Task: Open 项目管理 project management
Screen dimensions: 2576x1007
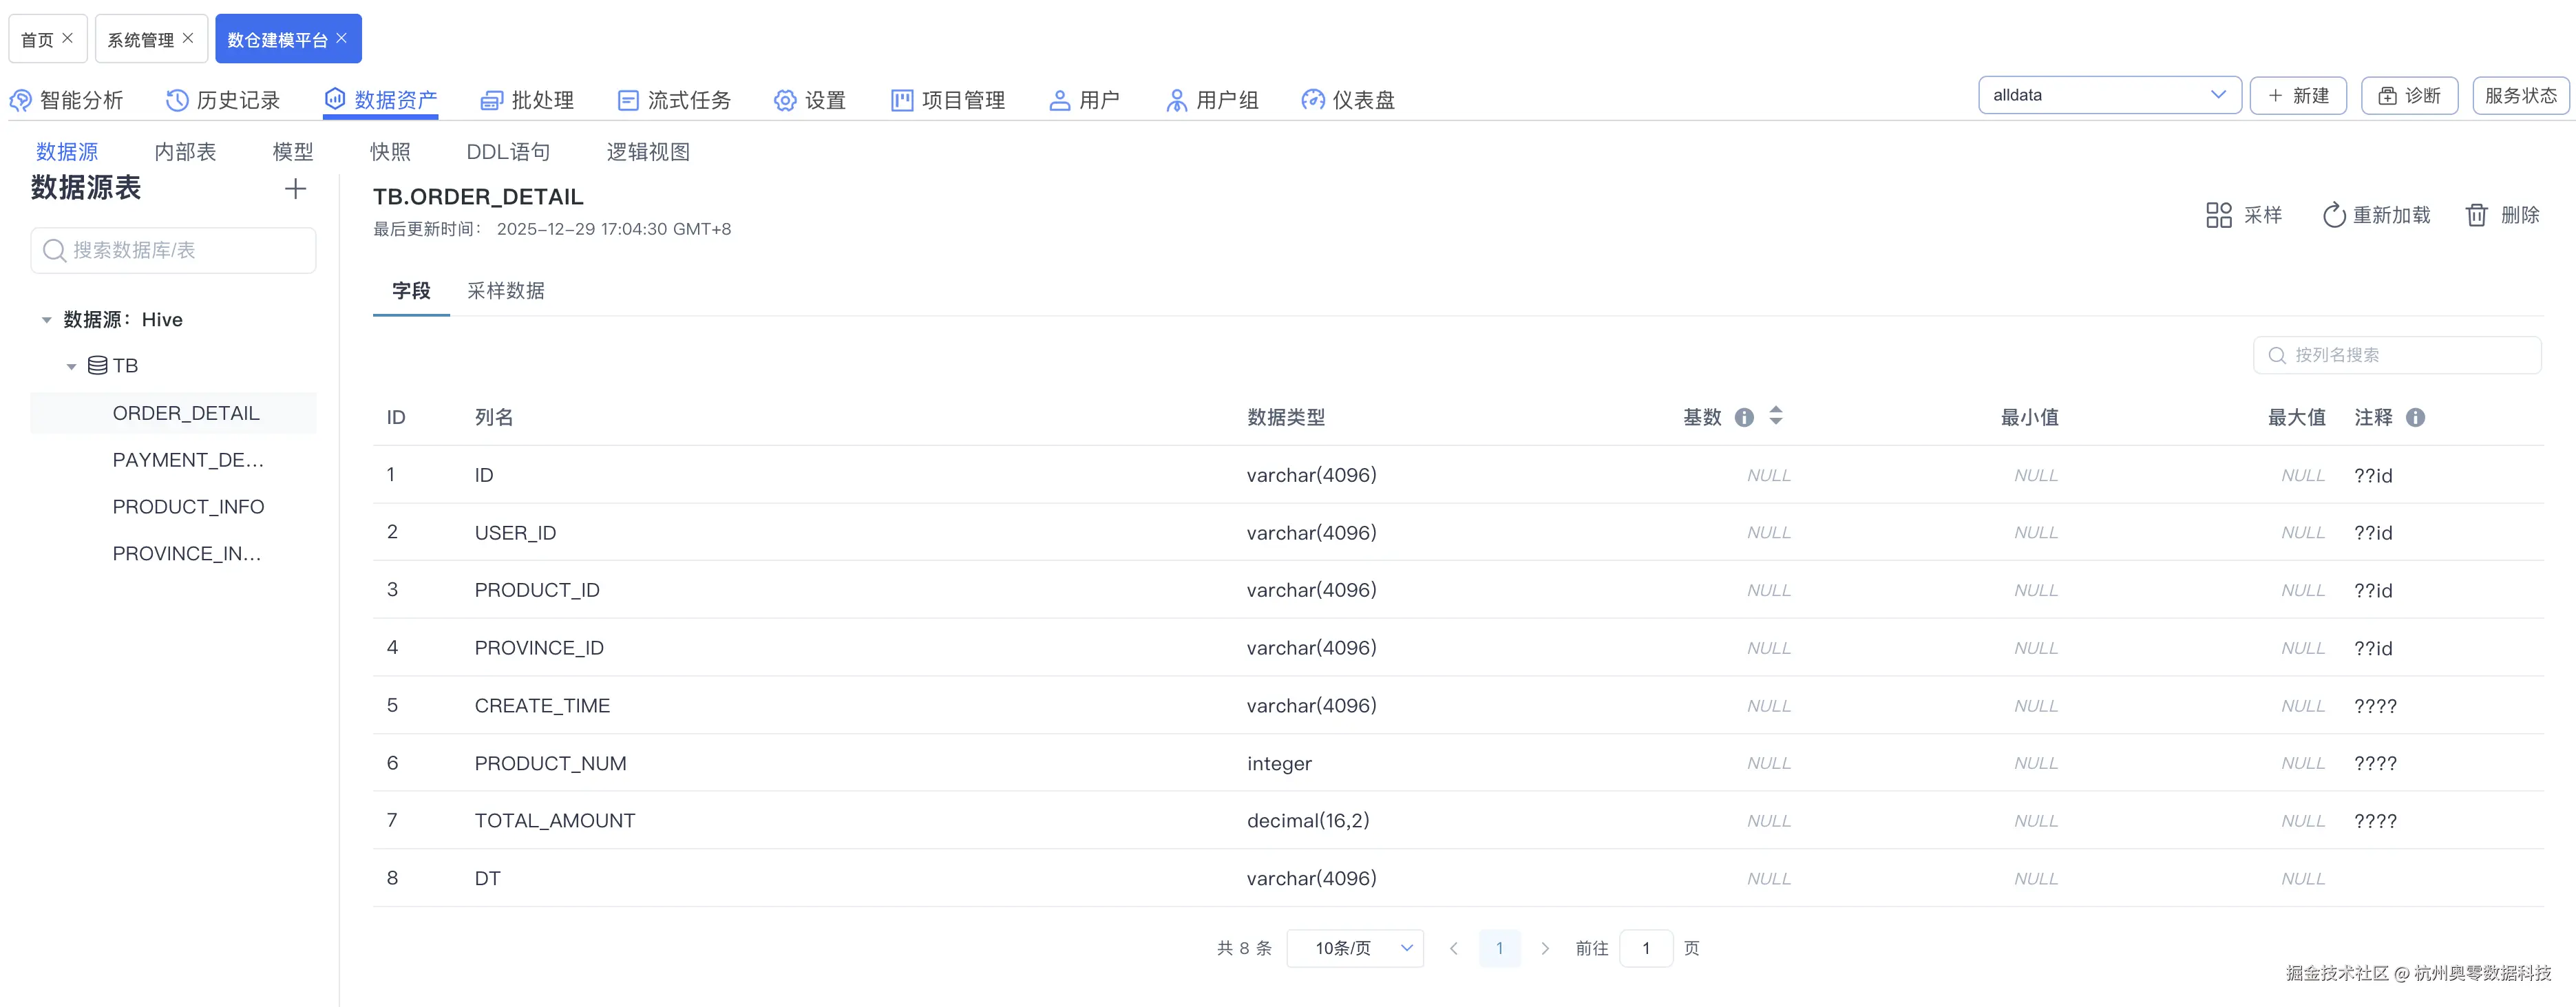Action: (x=947, y=99)
